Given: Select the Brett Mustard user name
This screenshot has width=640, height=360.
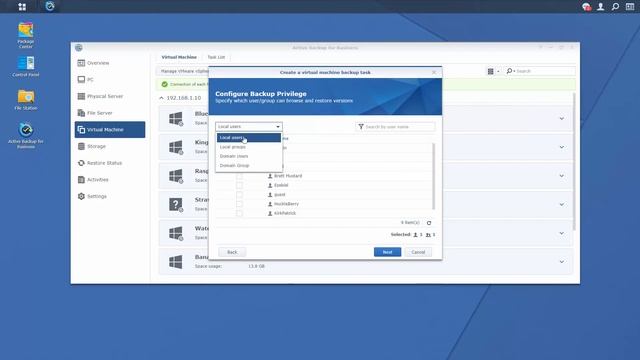Looking at the screenshot, I should [288, 176].
